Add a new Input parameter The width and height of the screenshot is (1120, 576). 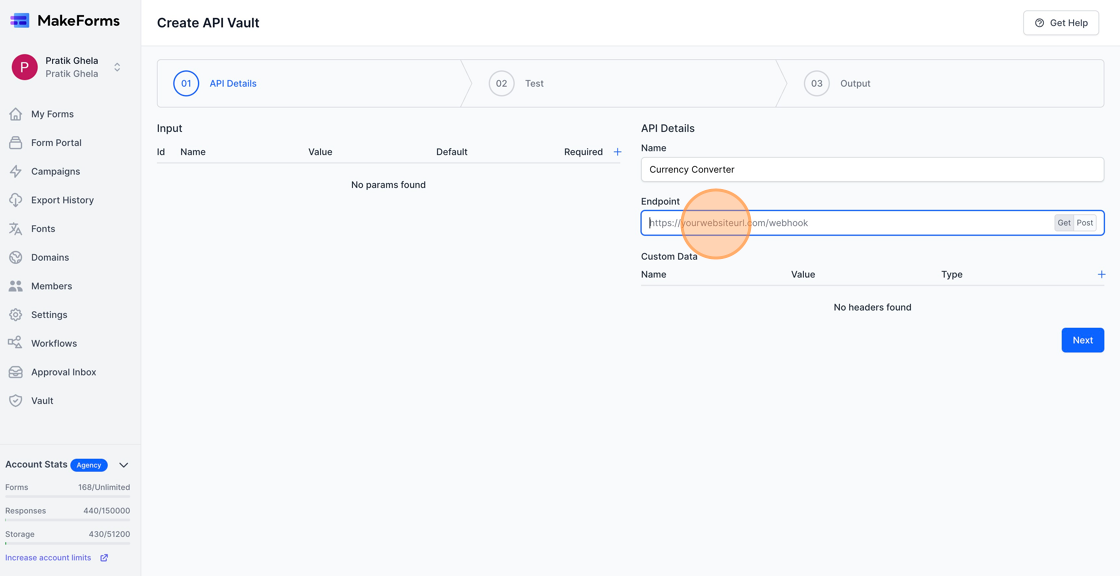point(617,151)
